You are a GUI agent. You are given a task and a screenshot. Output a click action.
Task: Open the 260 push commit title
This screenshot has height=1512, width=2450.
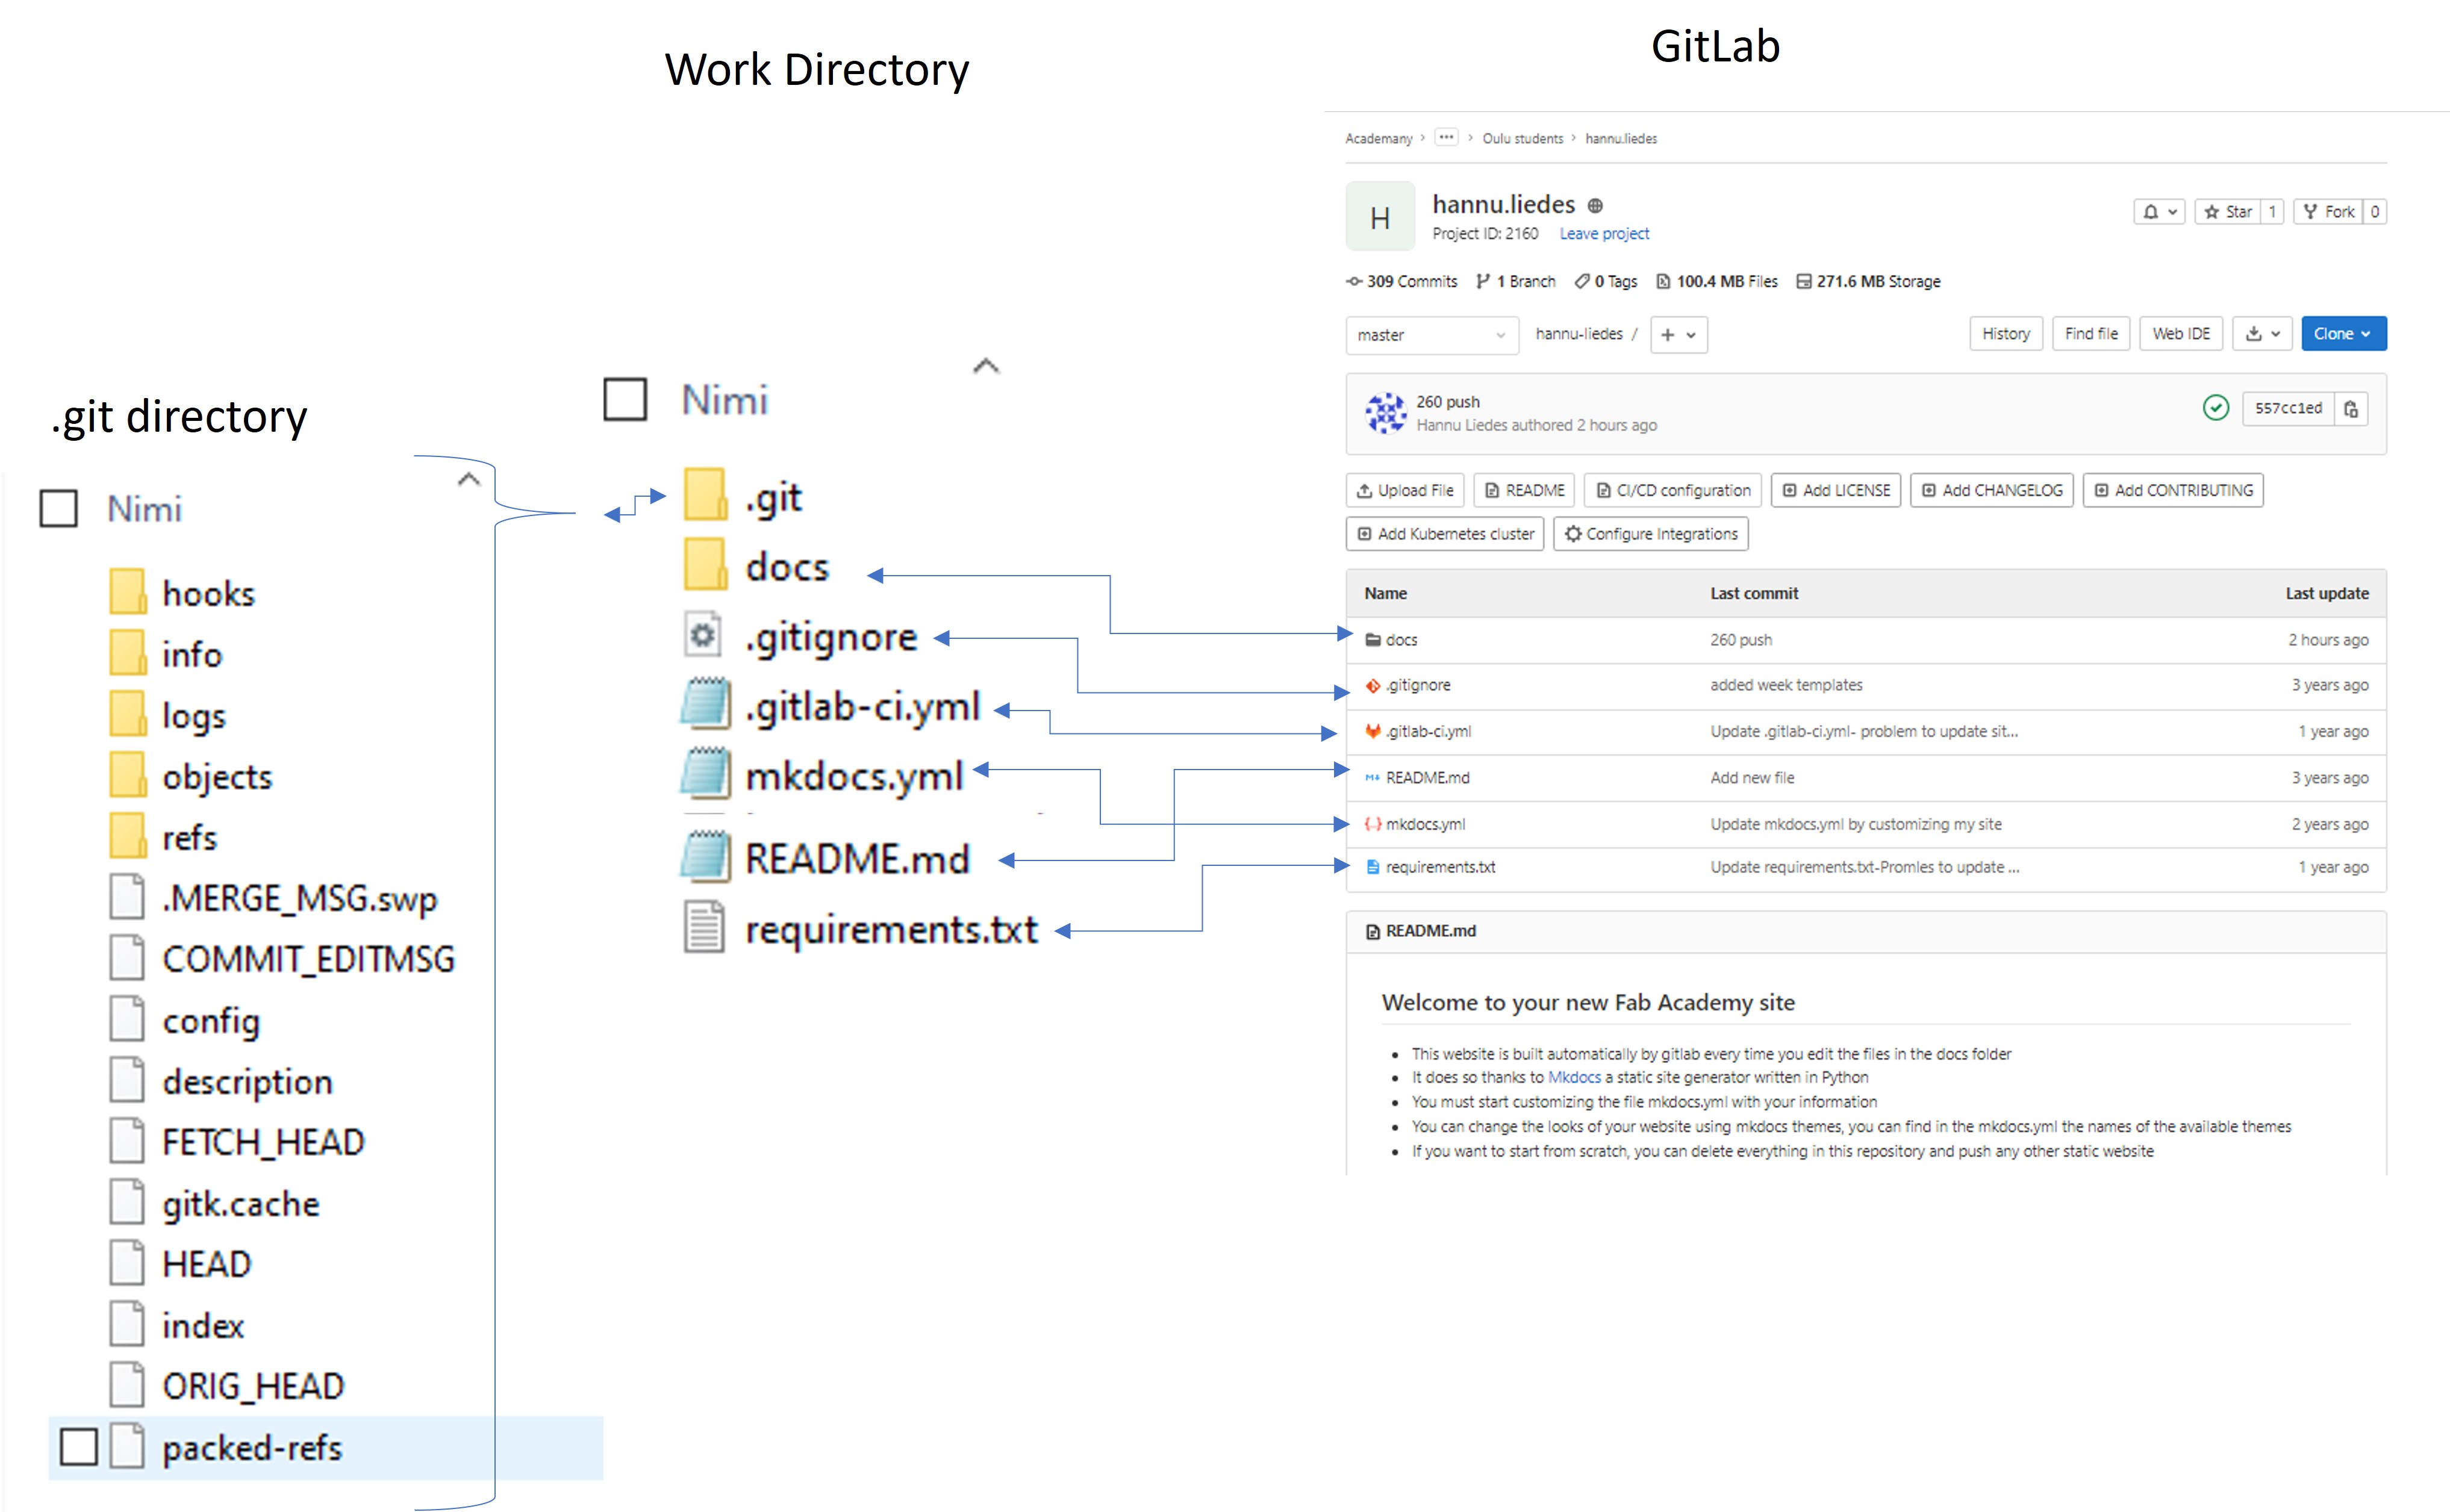click(1448, 402)
